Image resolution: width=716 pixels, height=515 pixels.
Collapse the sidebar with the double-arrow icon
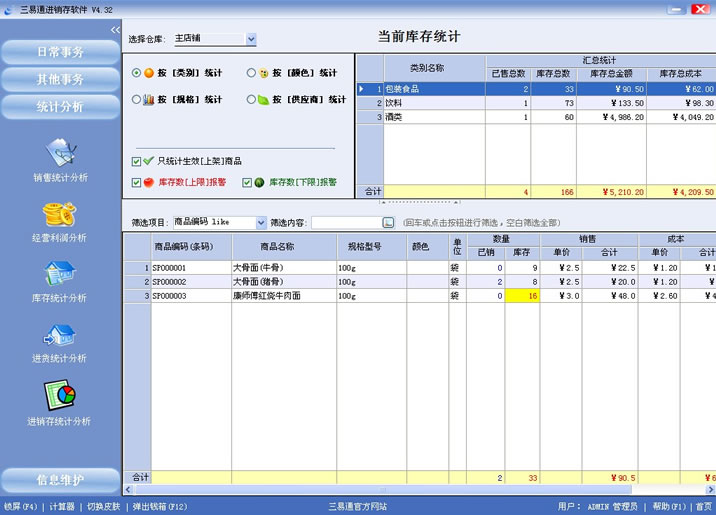click(115, 30)
